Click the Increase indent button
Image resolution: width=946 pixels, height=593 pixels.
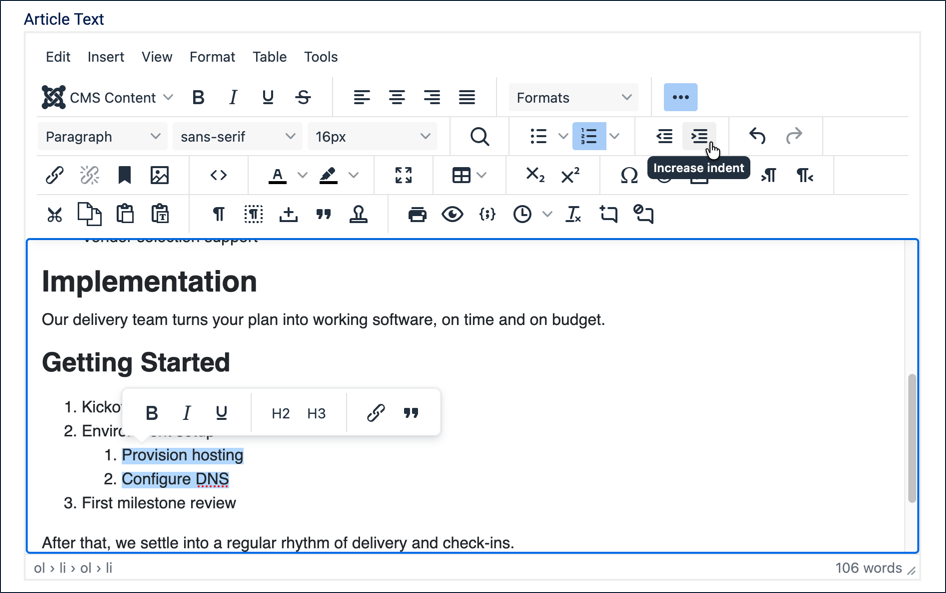pos(699,136)
